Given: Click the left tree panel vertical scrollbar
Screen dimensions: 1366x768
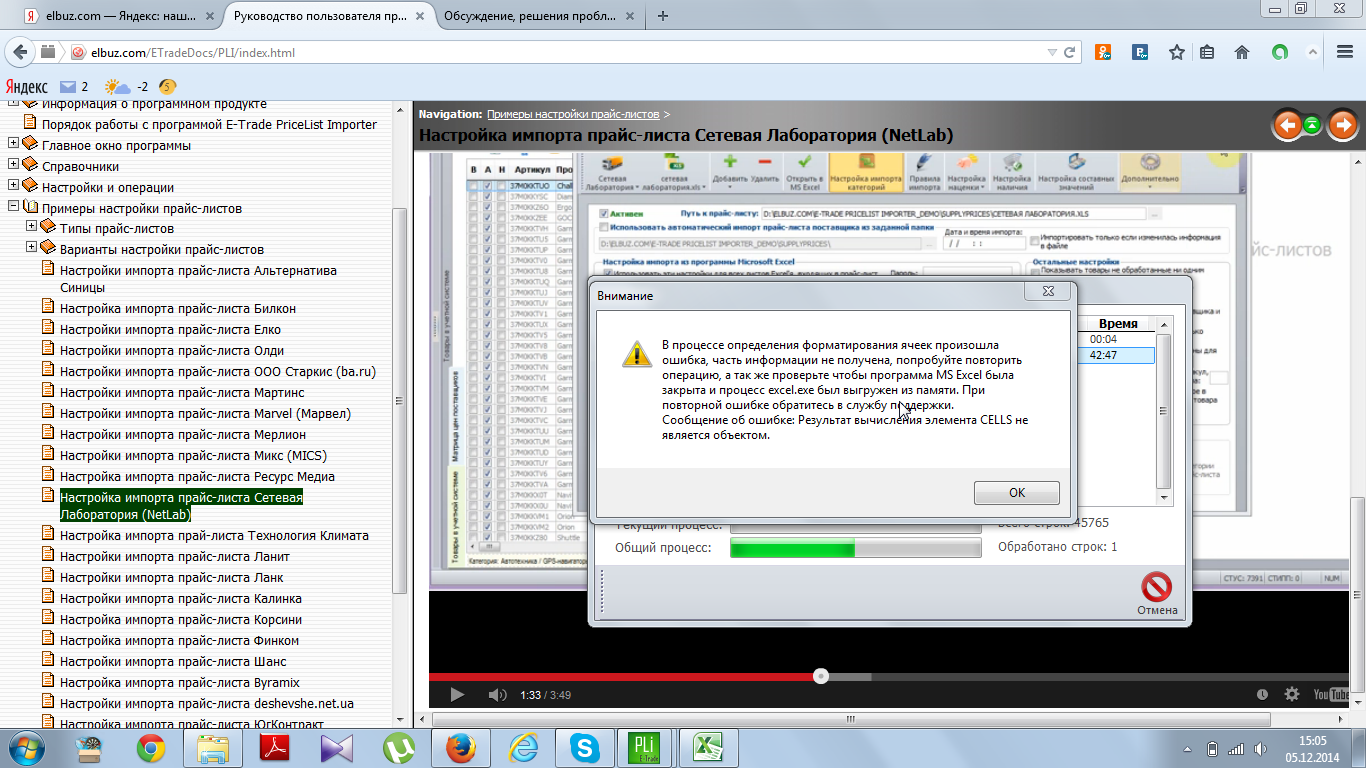Looking at the screenshot, I should (400, 401).
